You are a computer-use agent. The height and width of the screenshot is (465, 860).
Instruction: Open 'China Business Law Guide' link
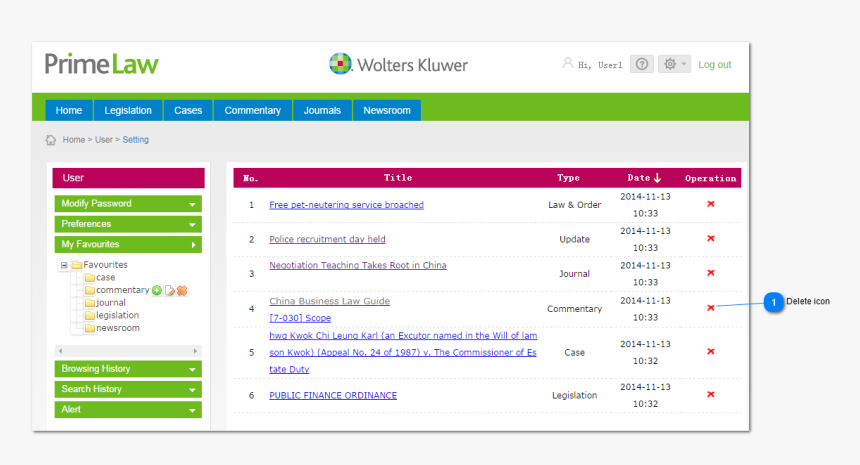[x=330, y=301]
